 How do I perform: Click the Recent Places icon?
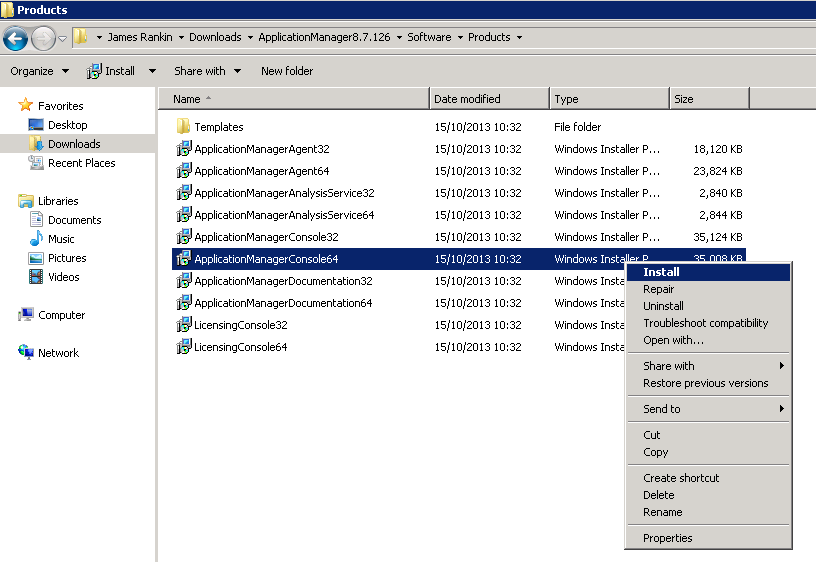pos(36,163)
